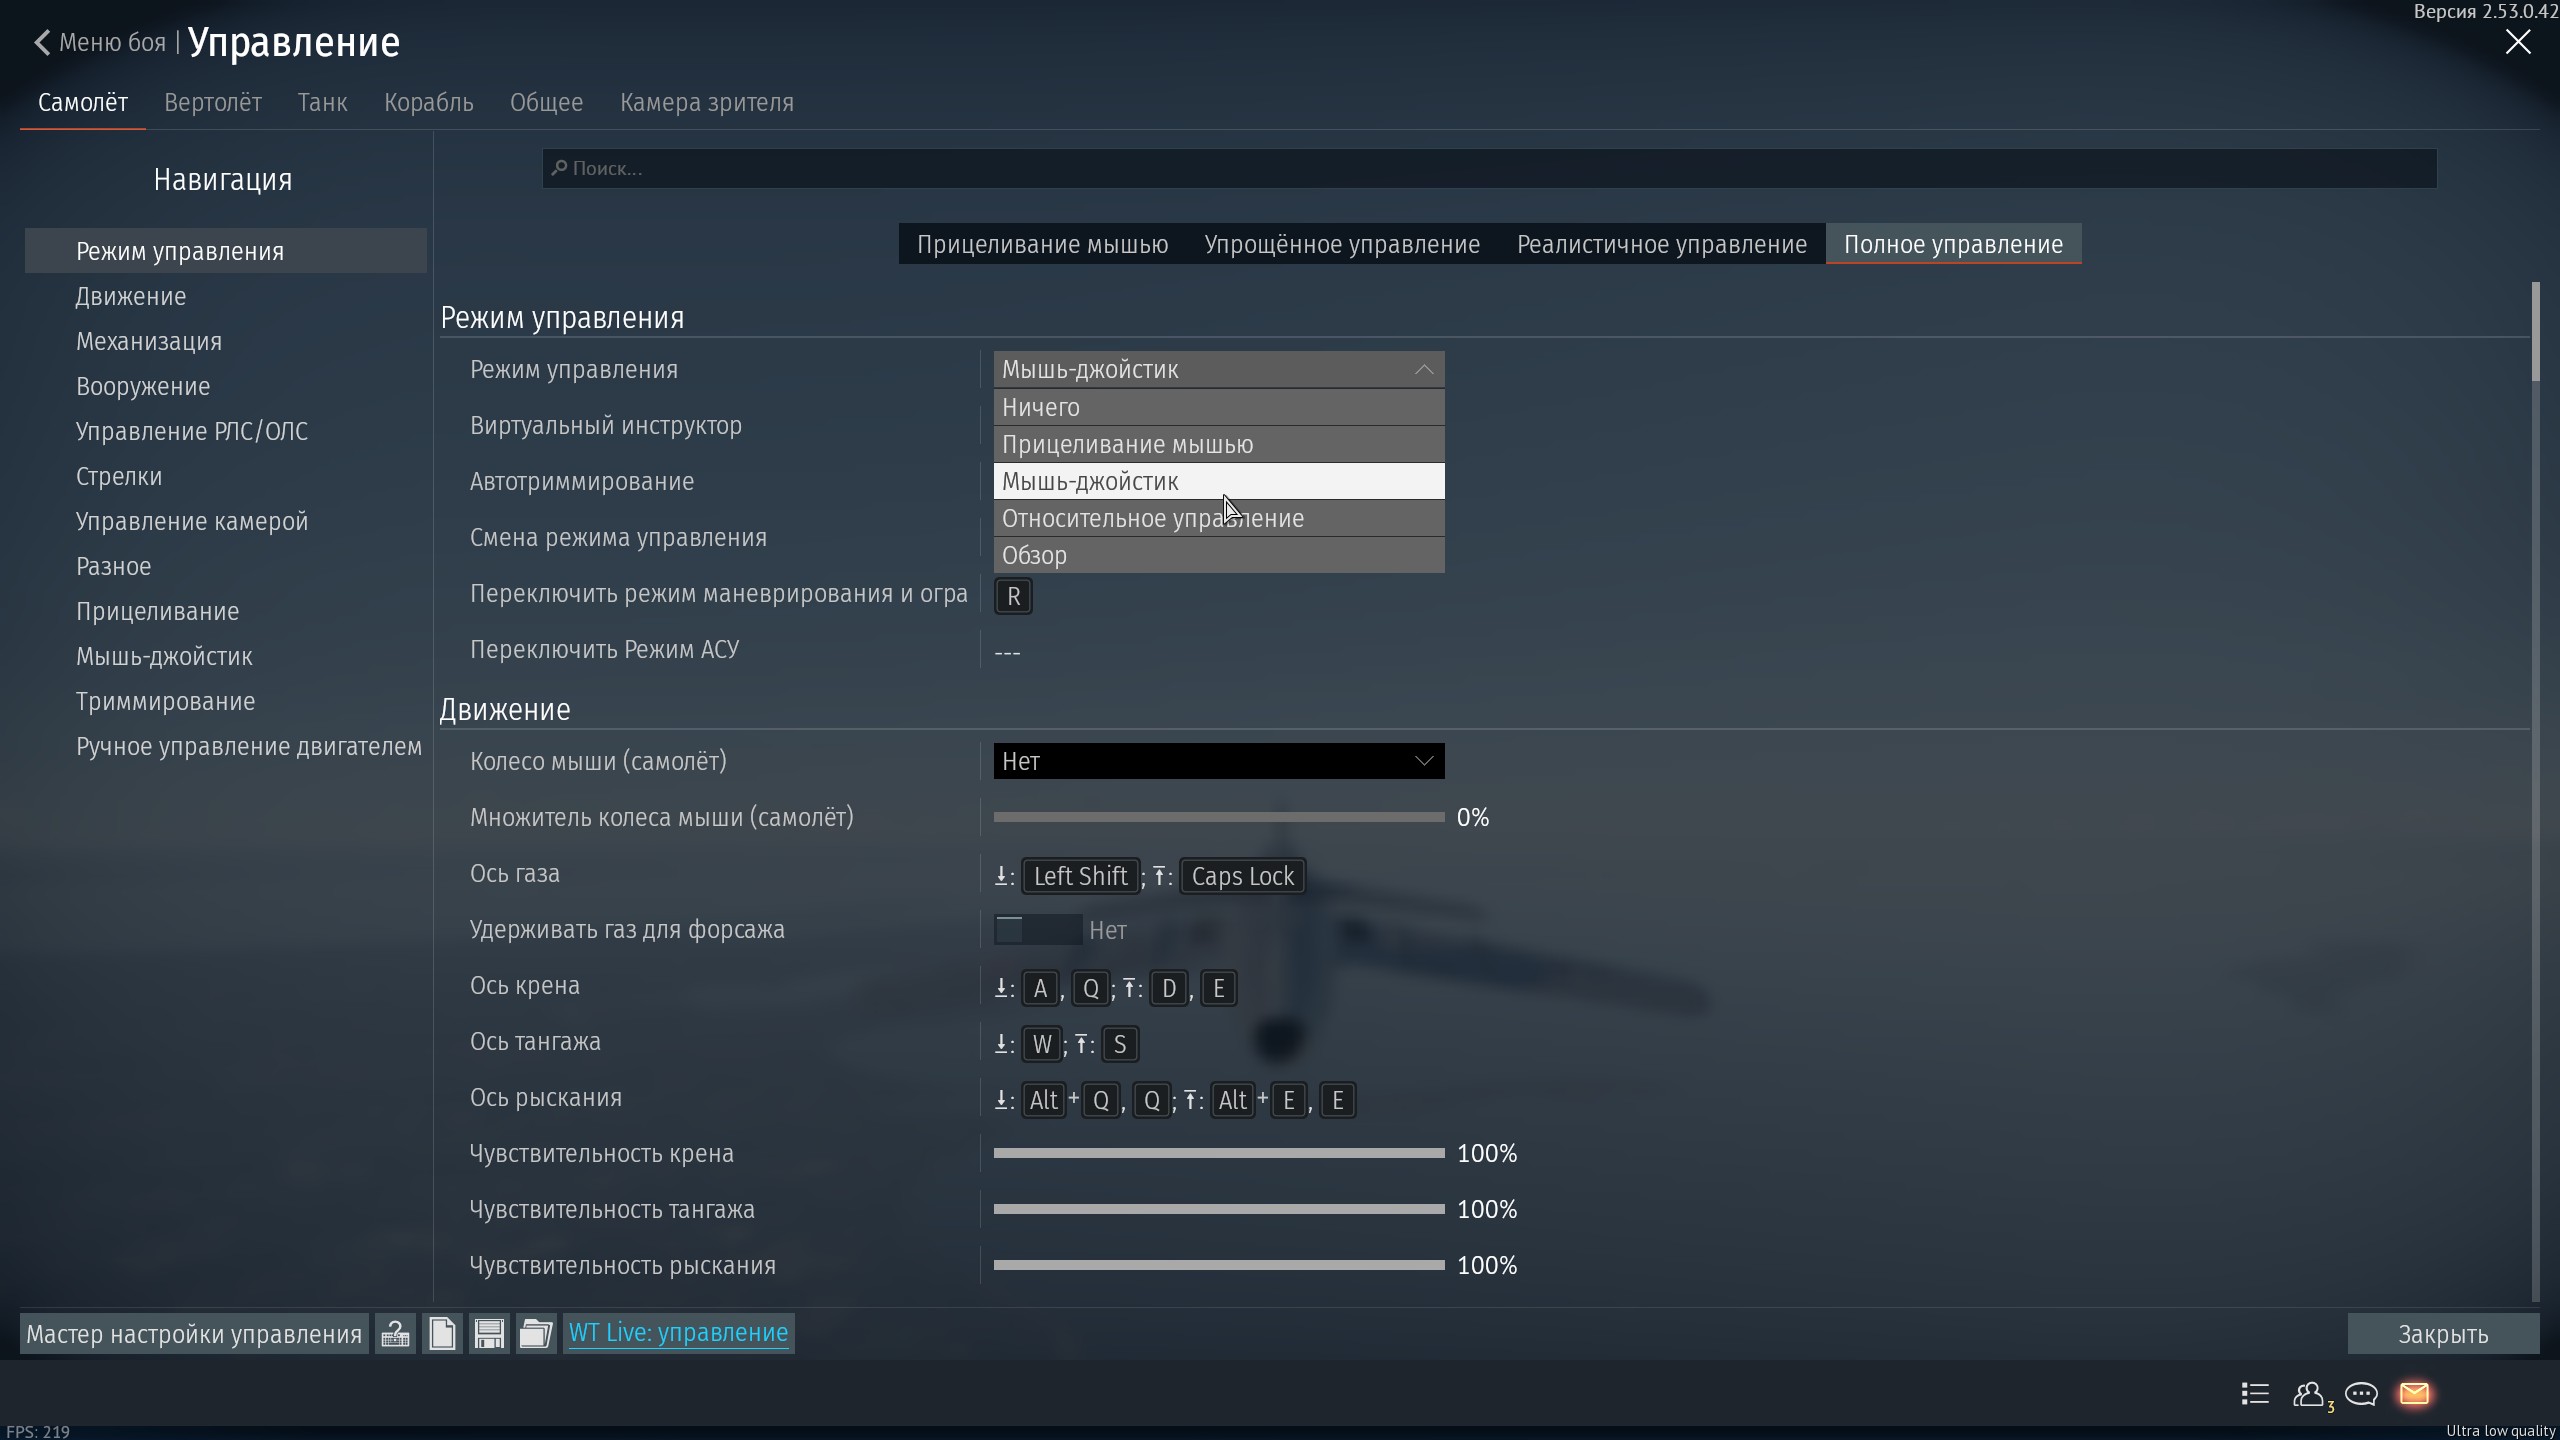2560x1440 pixels.
Task: Click the floppy disk save controls icon
Action: [489, 1333]
